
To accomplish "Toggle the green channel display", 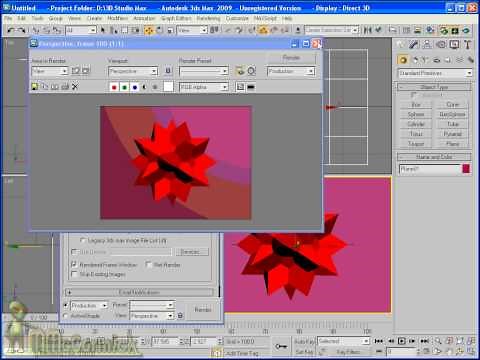I will pos(124,87).
